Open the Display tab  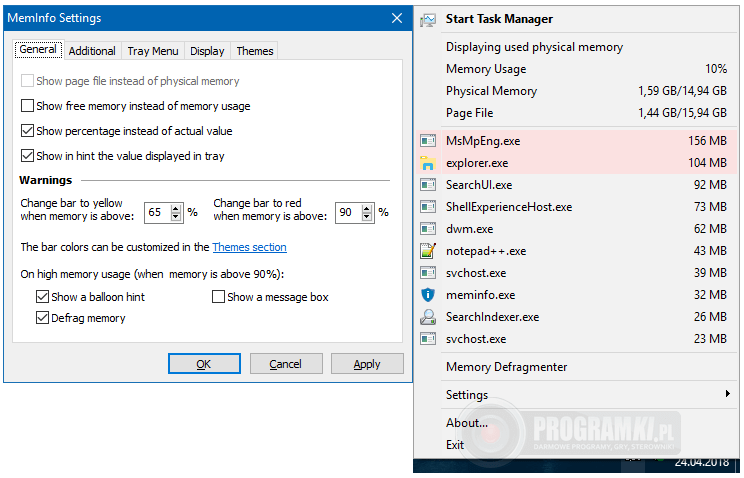click(x=207, y=51)
